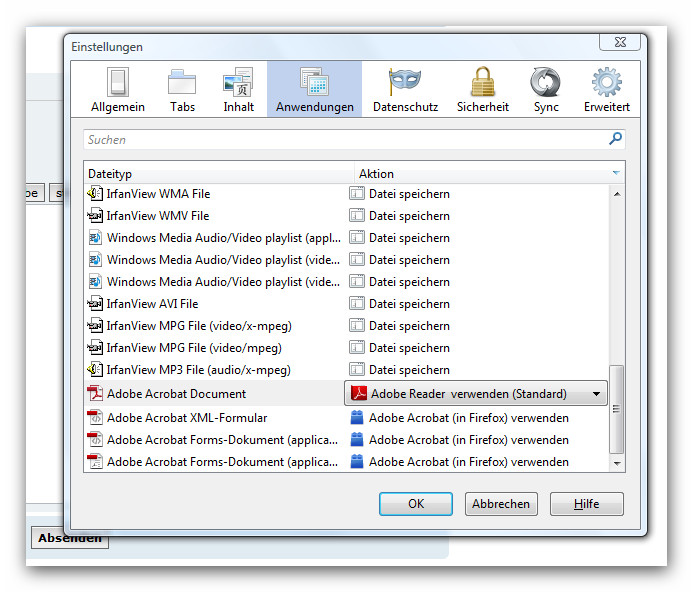This screenshot has height=592, width=693.
Task: Select Adobe Acrobat XML-Formular entry
Action: (187, 418)
